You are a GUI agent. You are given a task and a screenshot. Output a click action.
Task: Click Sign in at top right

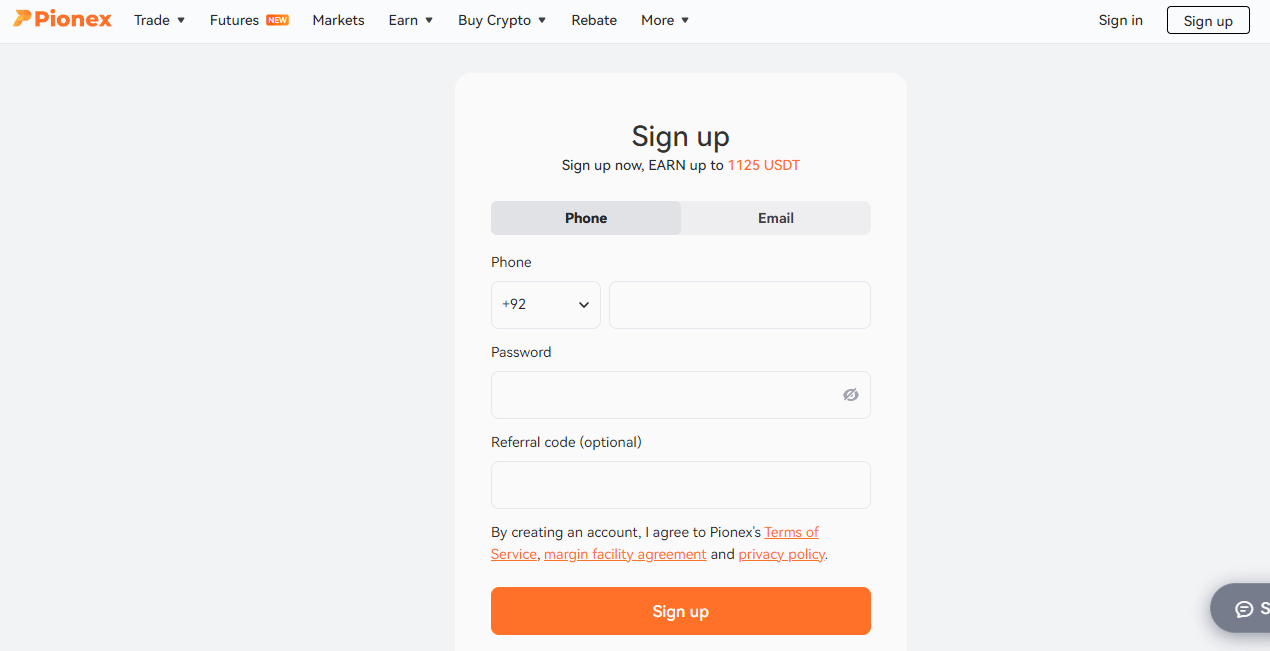(1120, 20)
